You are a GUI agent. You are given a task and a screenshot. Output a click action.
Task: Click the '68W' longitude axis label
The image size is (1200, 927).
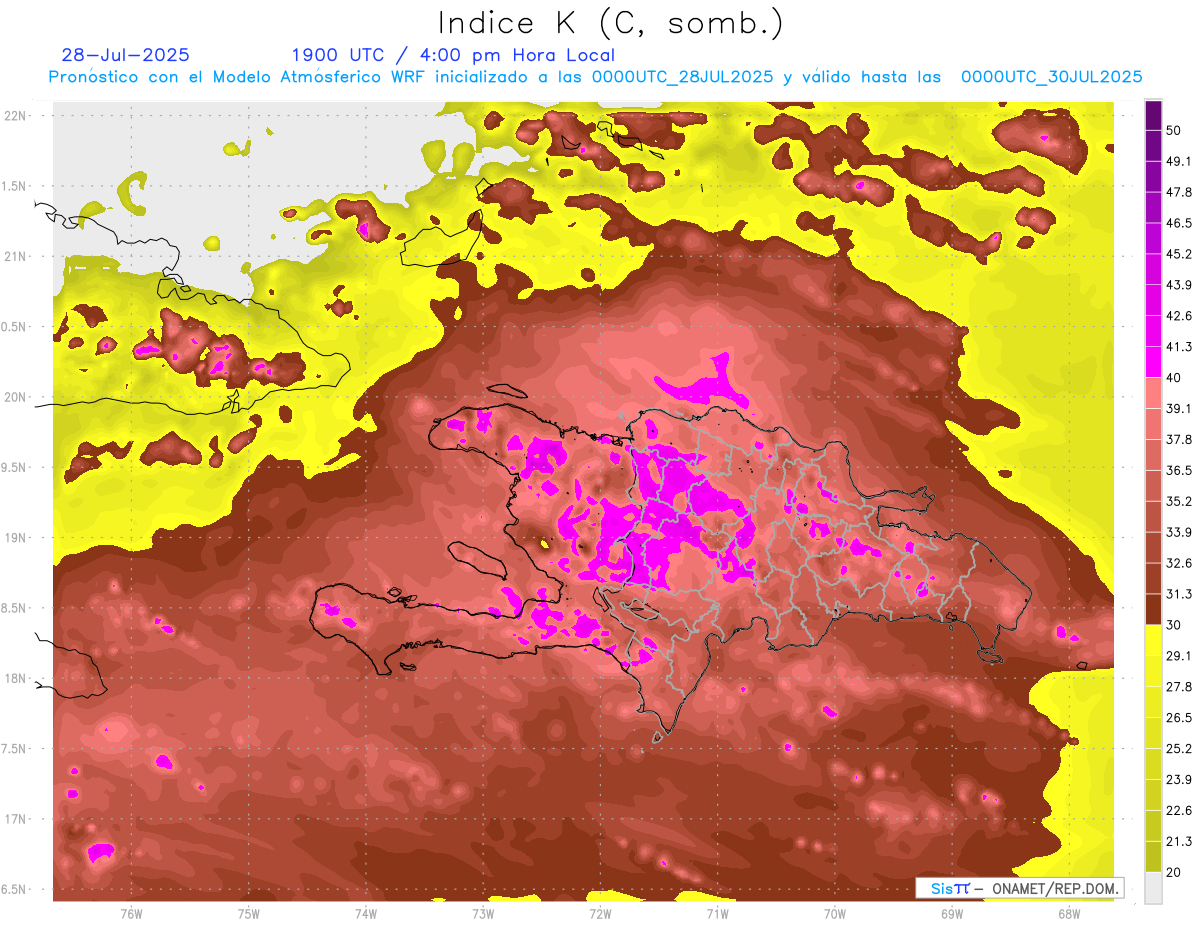[x=1069, y=914]
